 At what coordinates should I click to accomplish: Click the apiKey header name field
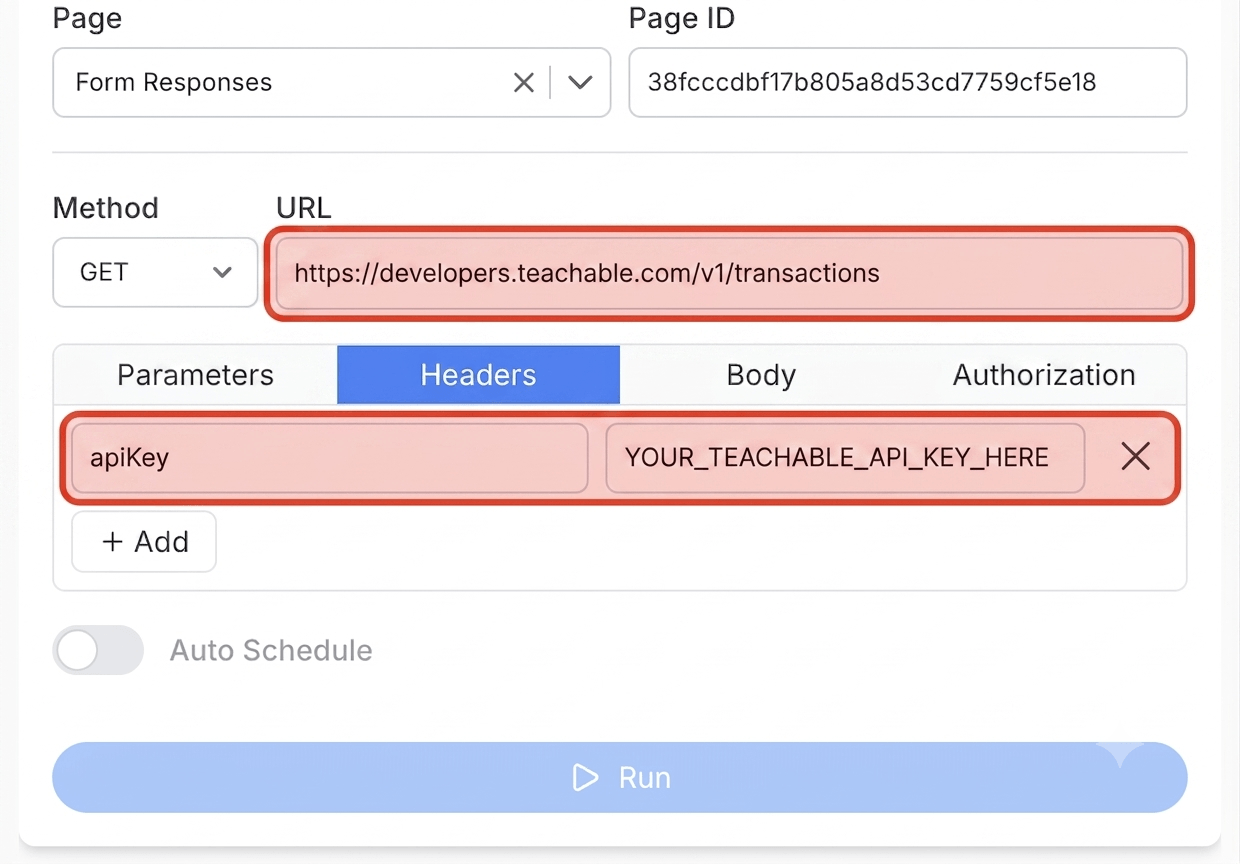click(x=329, y=458)
